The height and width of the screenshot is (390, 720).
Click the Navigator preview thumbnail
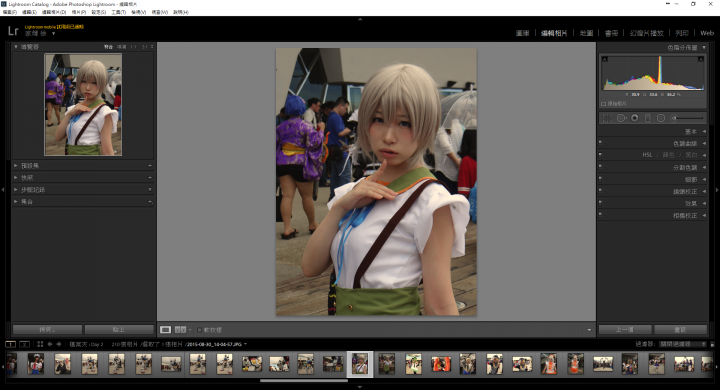point(83,104)
